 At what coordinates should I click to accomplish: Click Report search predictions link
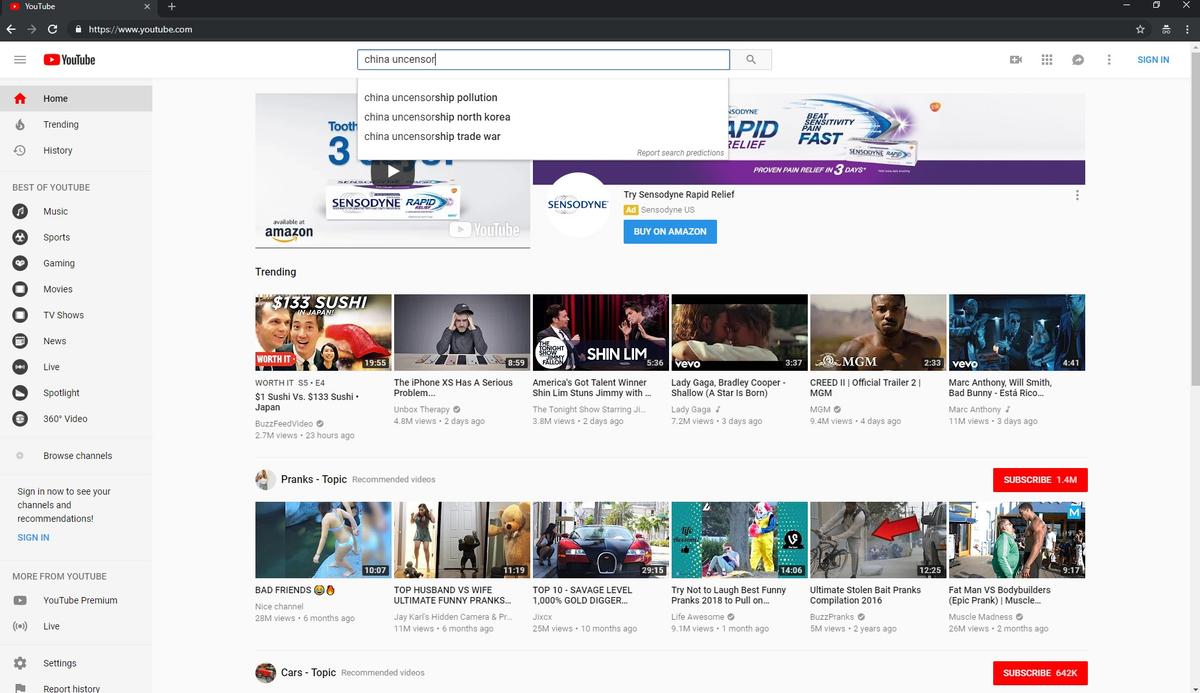coord(680,153)
